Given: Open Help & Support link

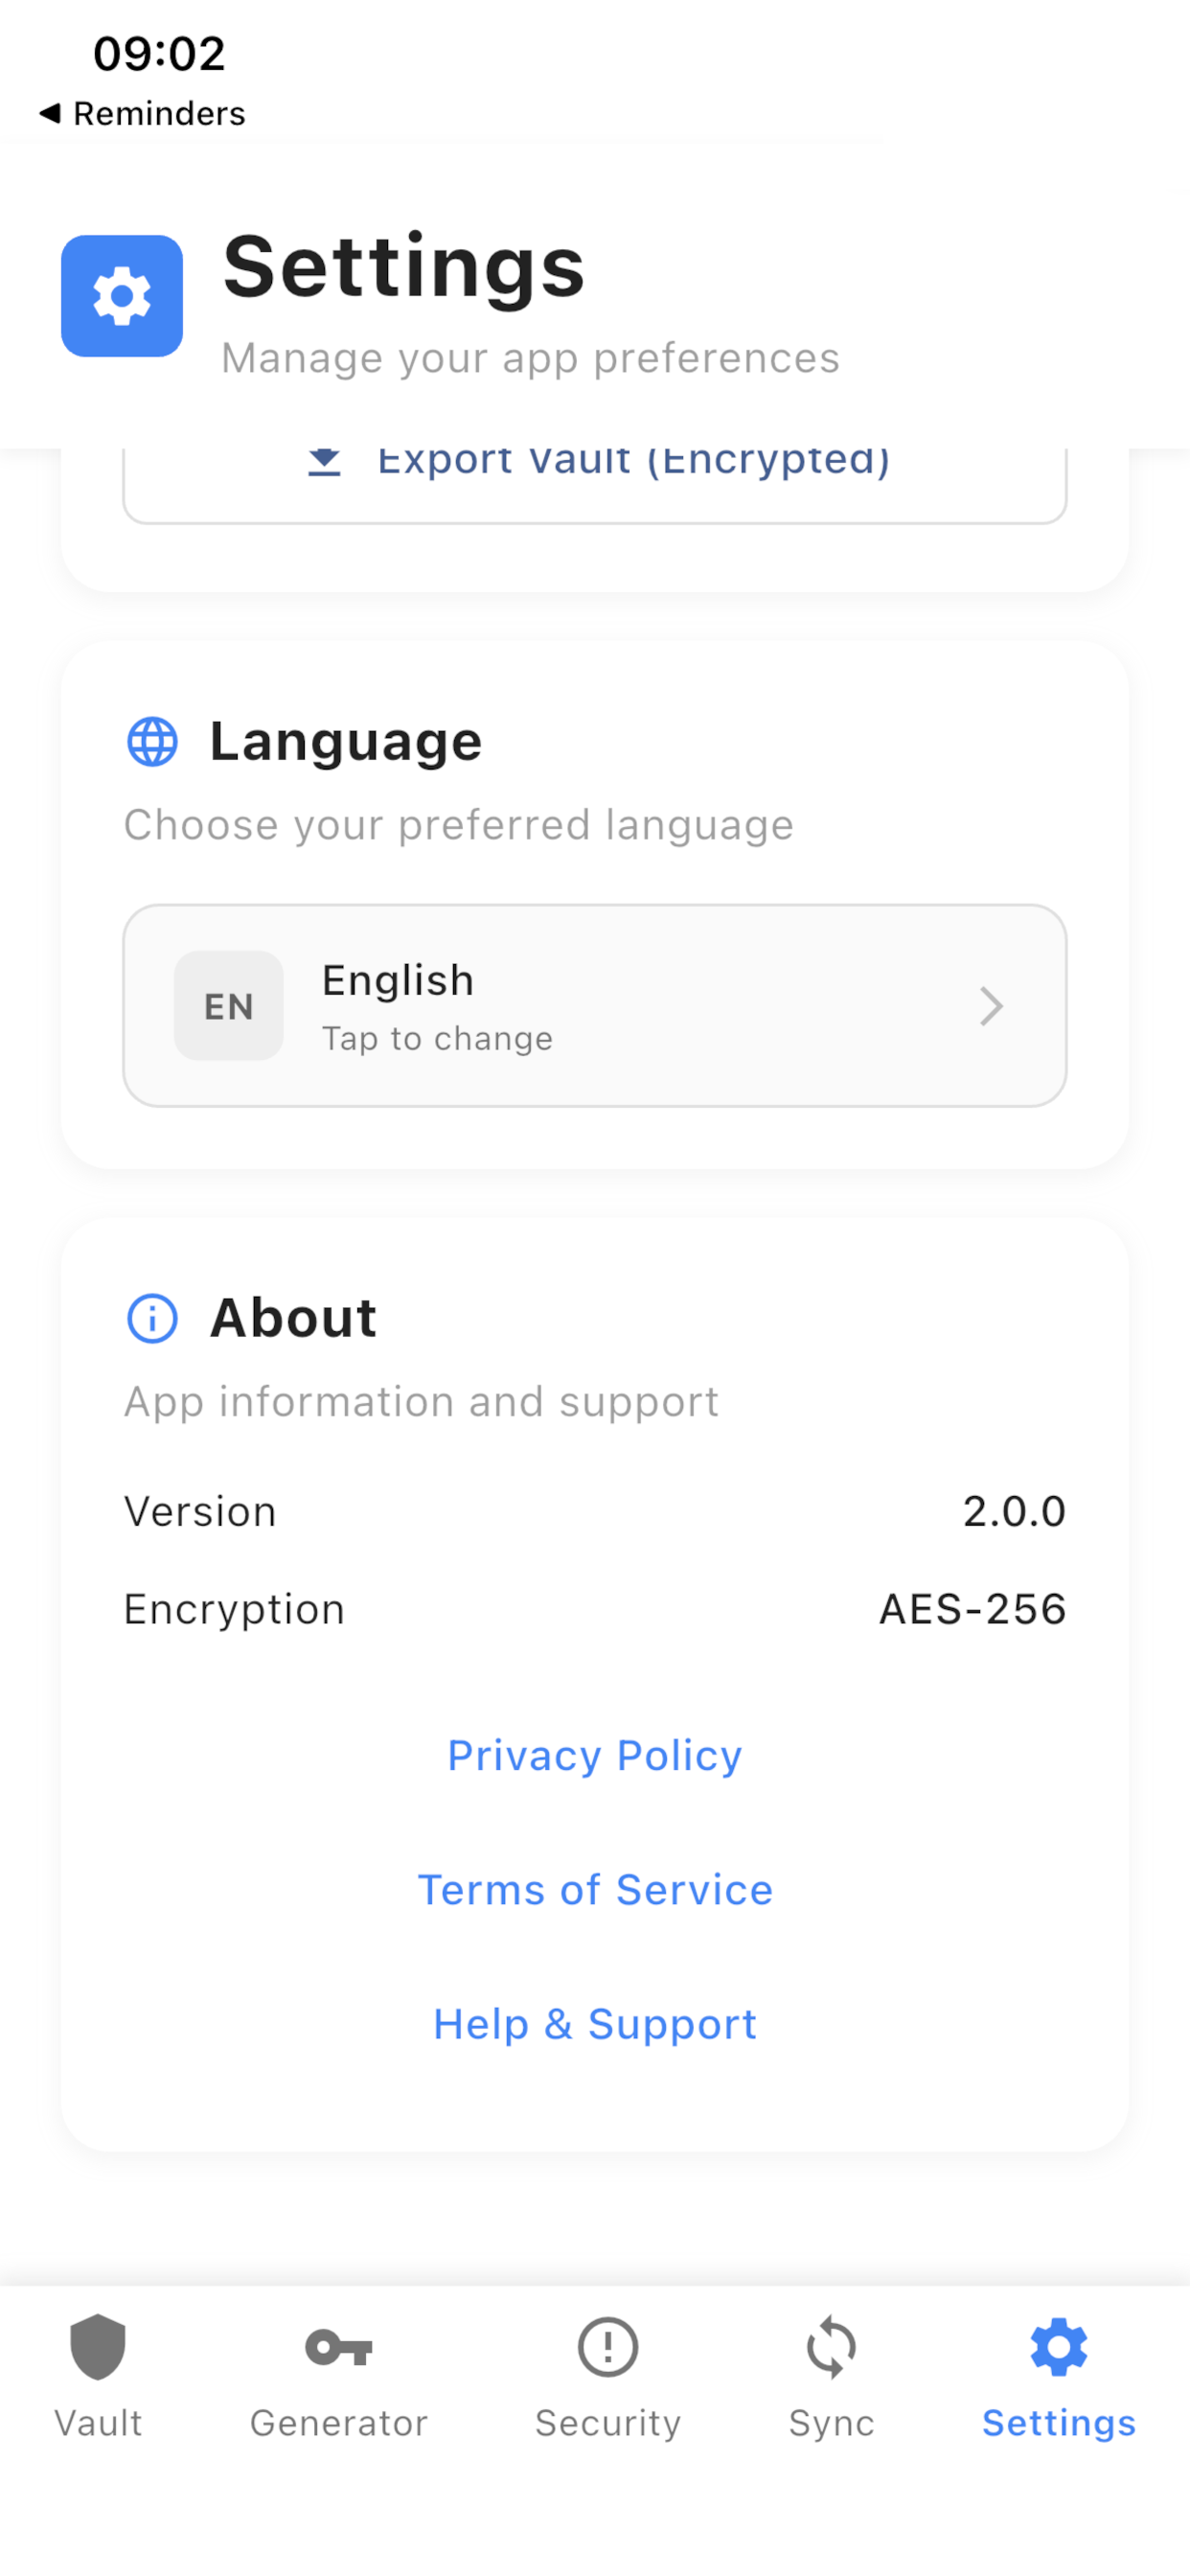Looking at the screenshot, I should tap(595, 2024).
